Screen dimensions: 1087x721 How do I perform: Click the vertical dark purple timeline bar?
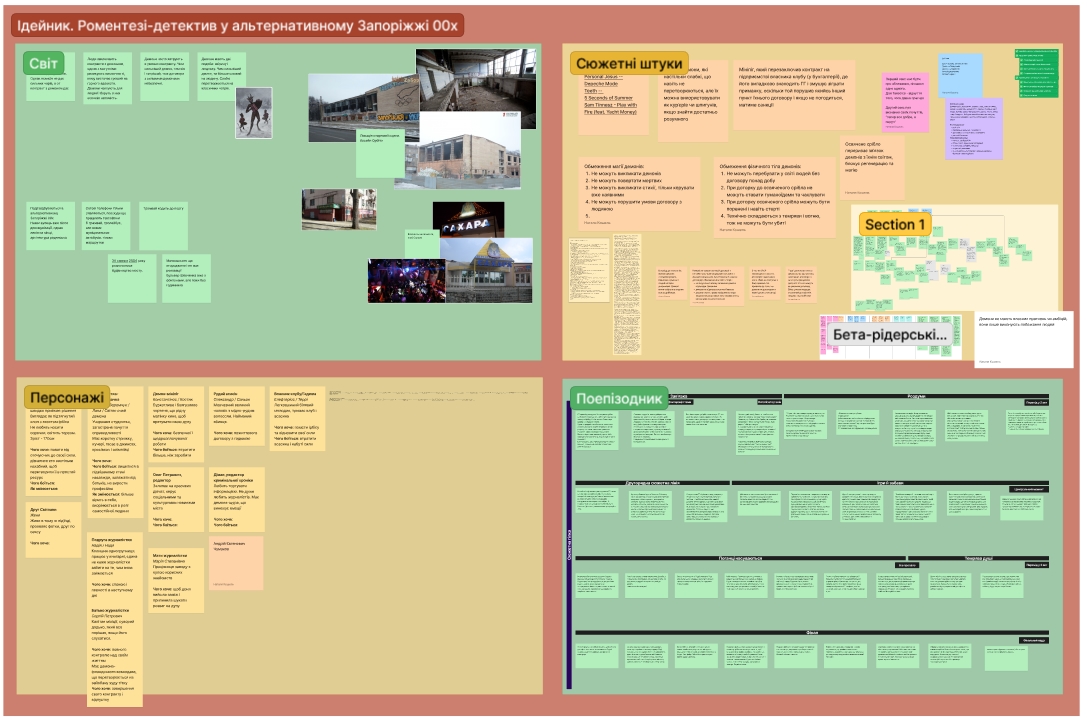568,550
